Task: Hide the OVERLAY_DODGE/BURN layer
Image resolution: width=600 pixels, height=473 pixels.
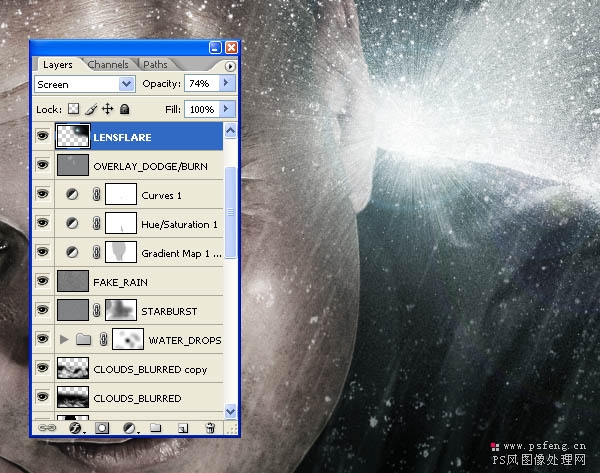Action: tap(43, 165)
